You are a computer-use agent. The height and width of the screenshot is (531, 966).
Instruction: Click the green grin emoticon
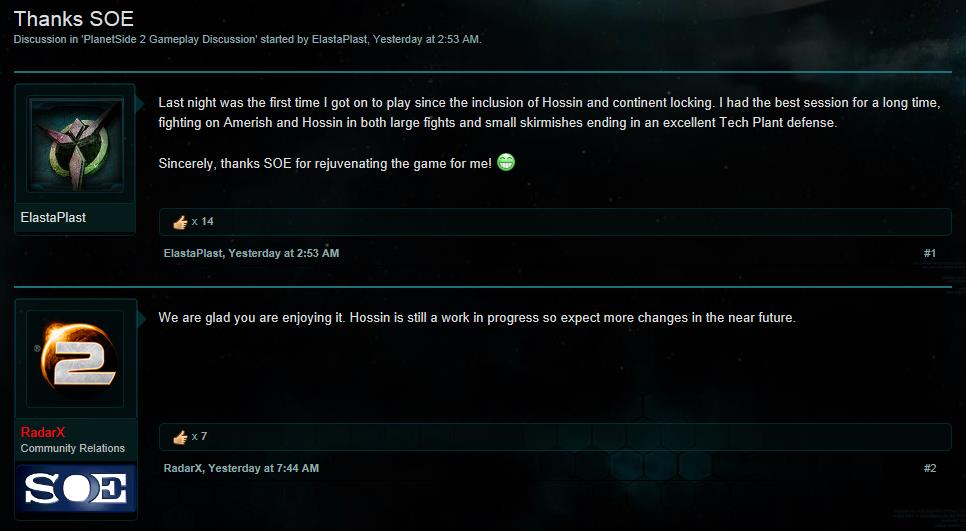pyautogui.click(x=506, y=162)
